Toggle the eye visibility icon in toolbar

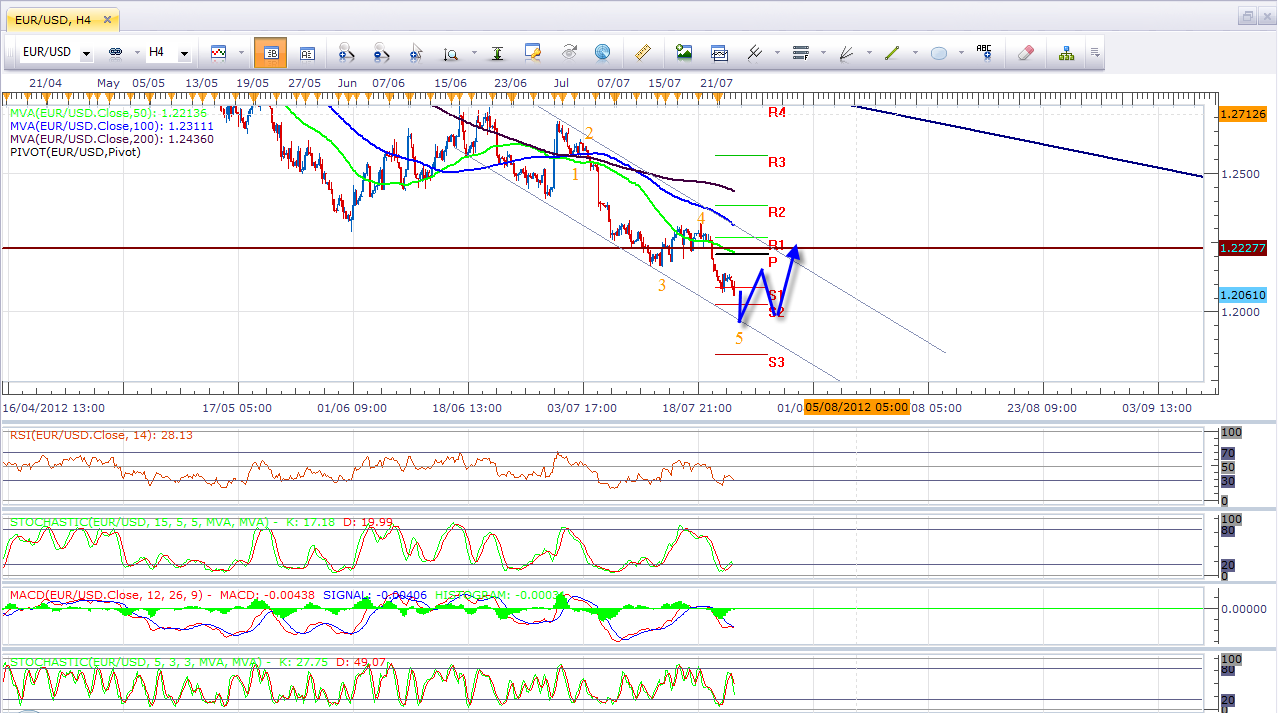[x=569, y=53]
